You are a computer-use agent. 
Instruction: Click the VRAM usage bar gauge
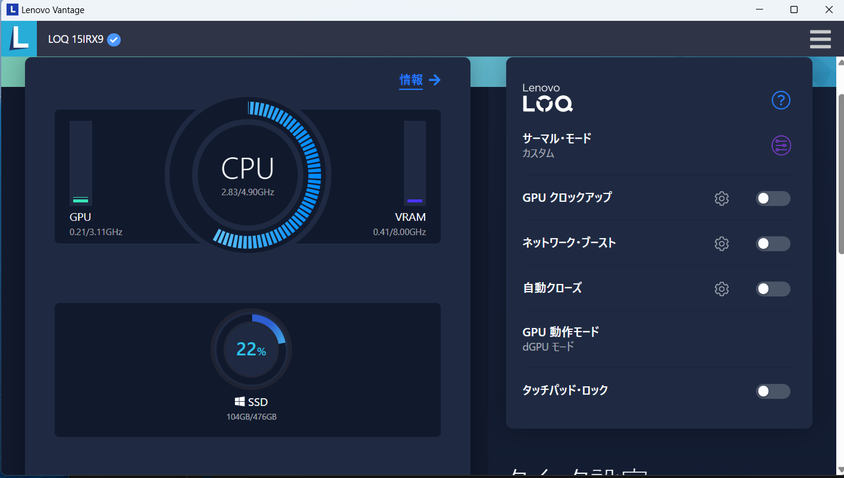(x=414, y=163)
